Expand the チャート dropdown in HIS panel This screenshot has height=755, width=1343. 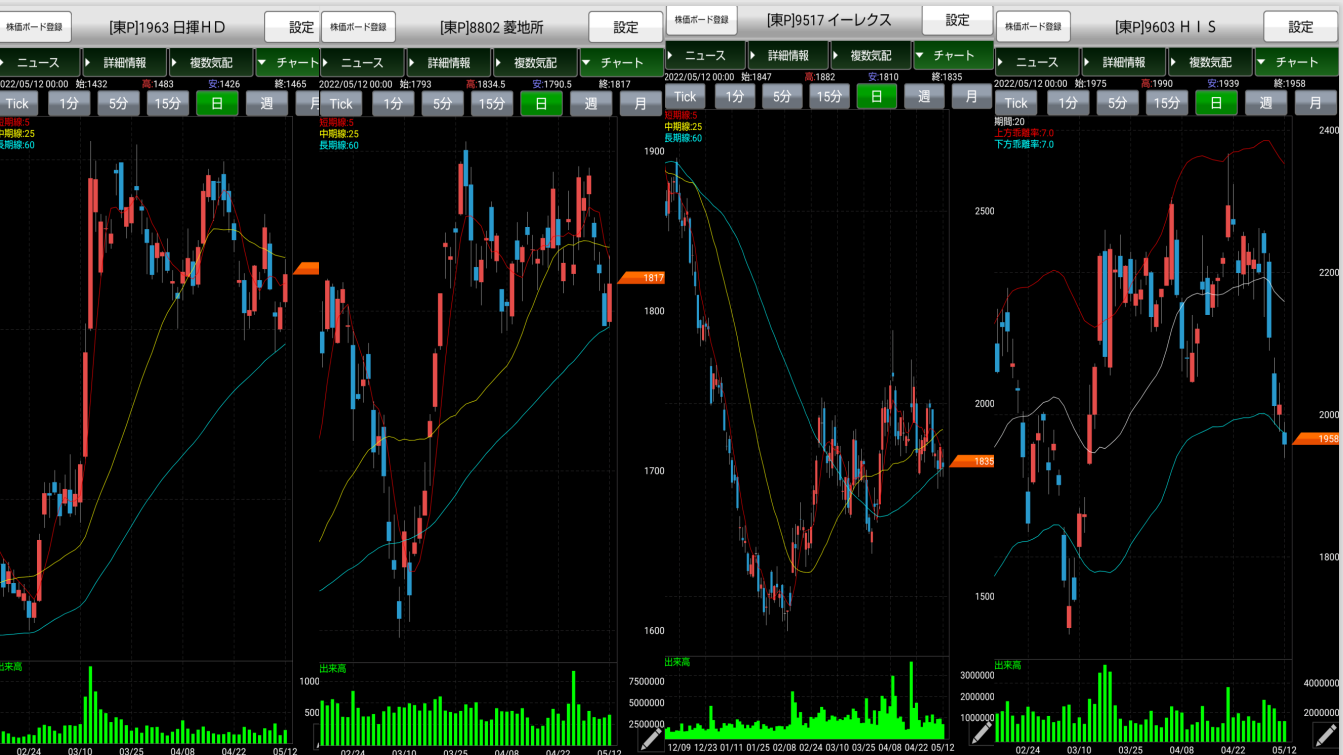pyautogui.click(x=1298, y=62)
